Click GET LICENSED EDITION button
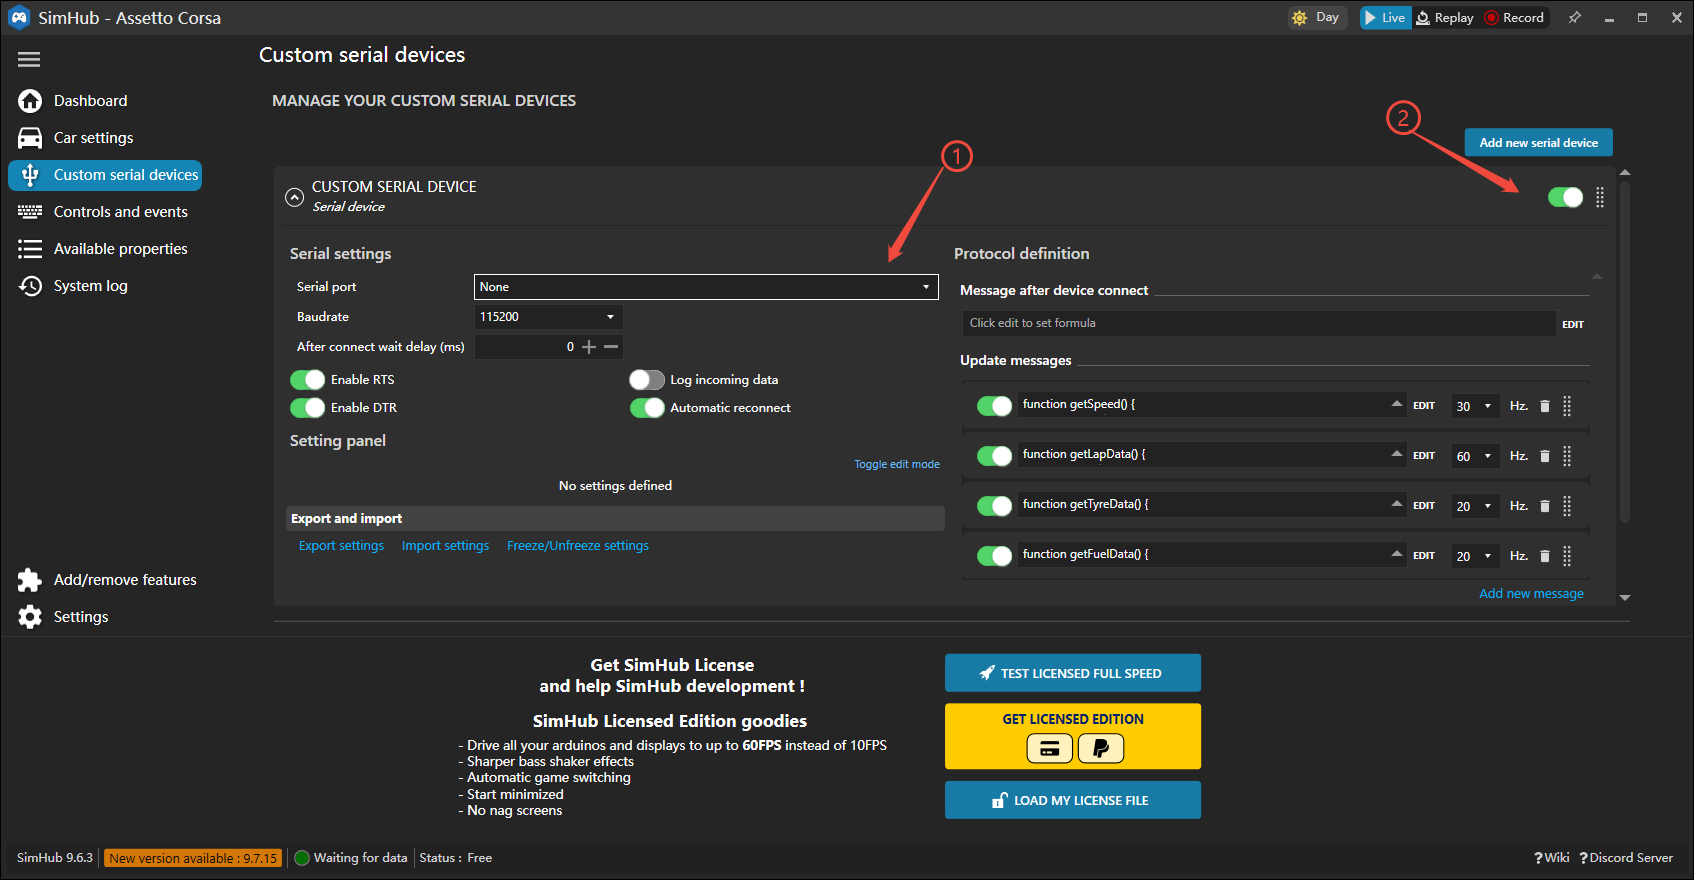Image resolution: width=1694 pixels, height=880 pixels. [x=1072, y=736]
